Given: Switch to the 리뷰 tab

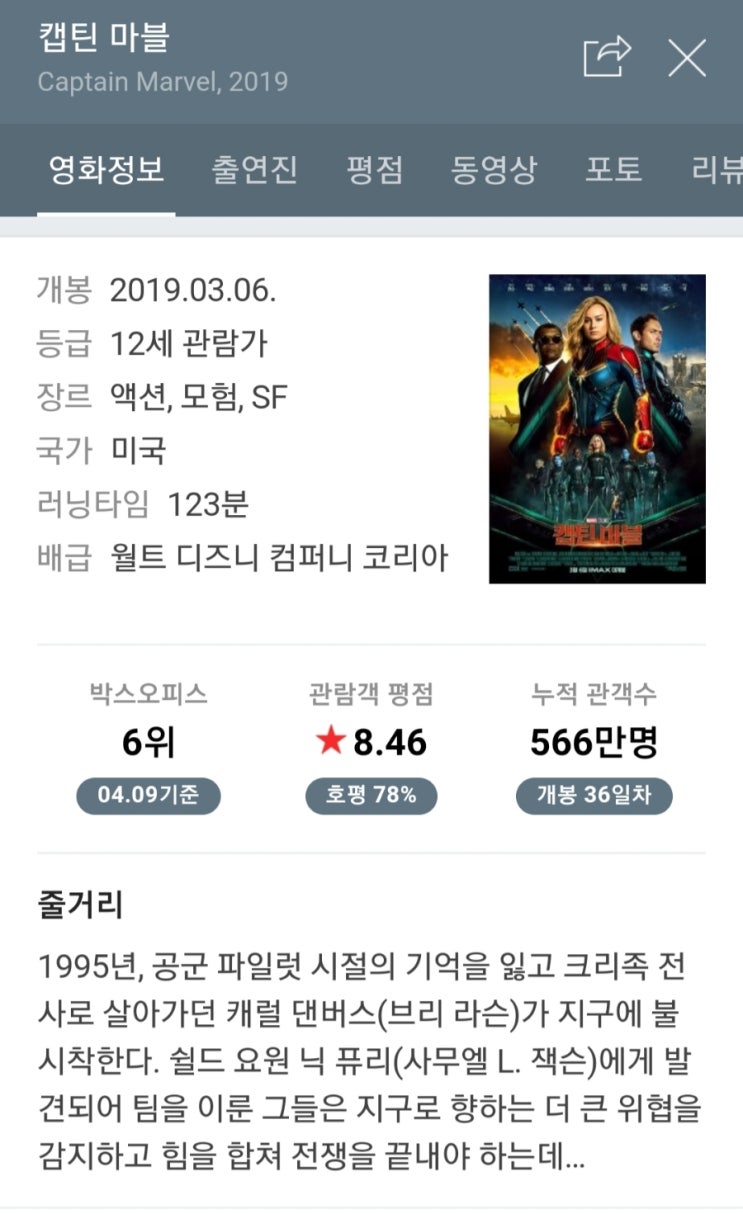Looking at the screenshot, I should 717,169.
